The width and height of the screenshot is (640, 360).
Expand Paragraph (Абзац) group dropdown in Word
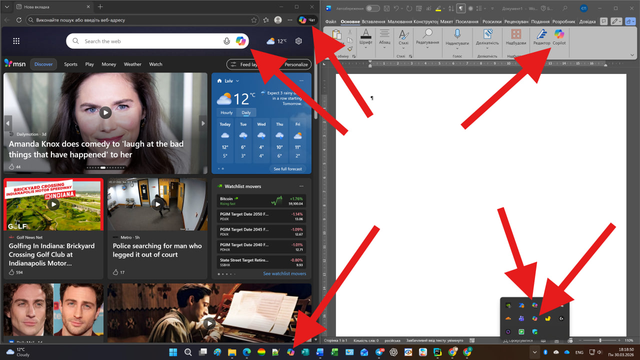coord(384,48)
